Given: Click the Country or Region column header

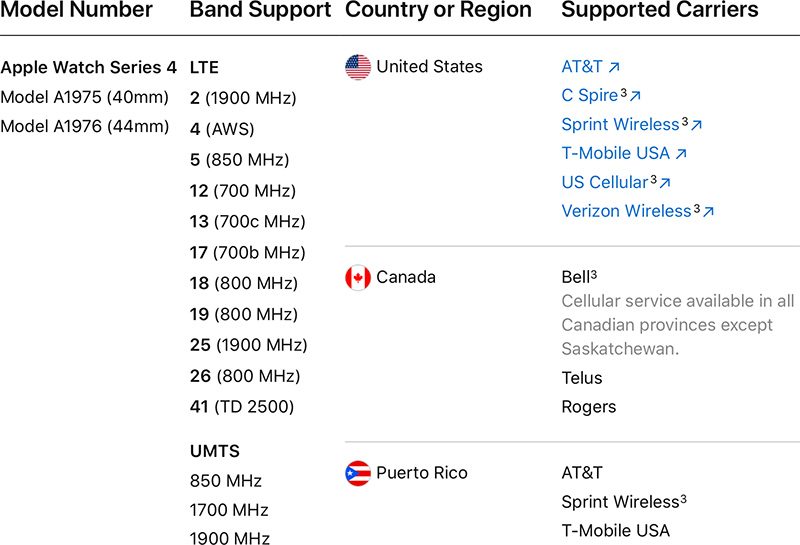Looking at the screenshot, I should pyautogui.click(x=438, y=11).
